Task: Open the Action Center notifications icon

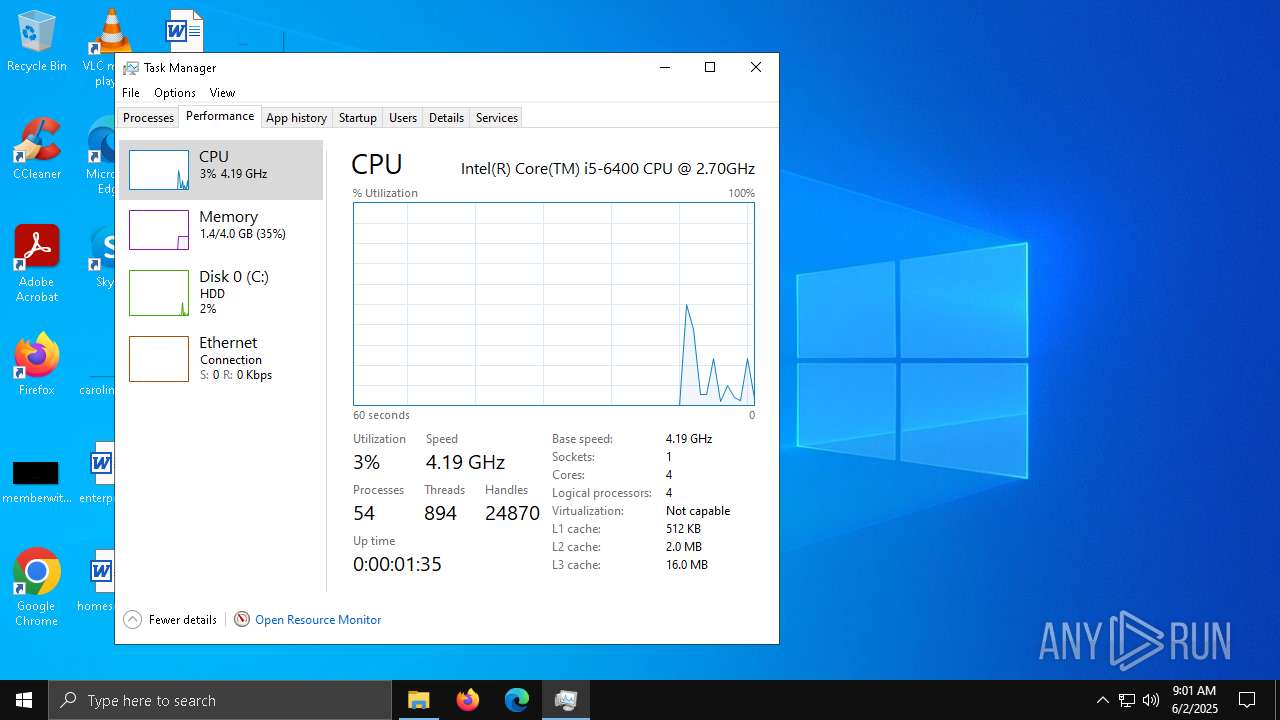Action: click(x=1247, y=700)
